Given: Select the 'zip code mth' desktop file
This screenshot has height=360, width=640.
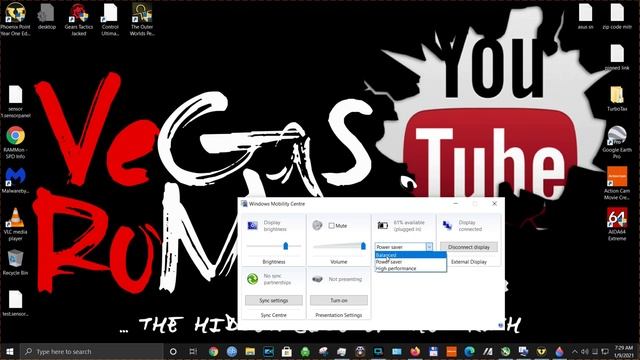Looking at the screenshot, I should pos(617,16).
